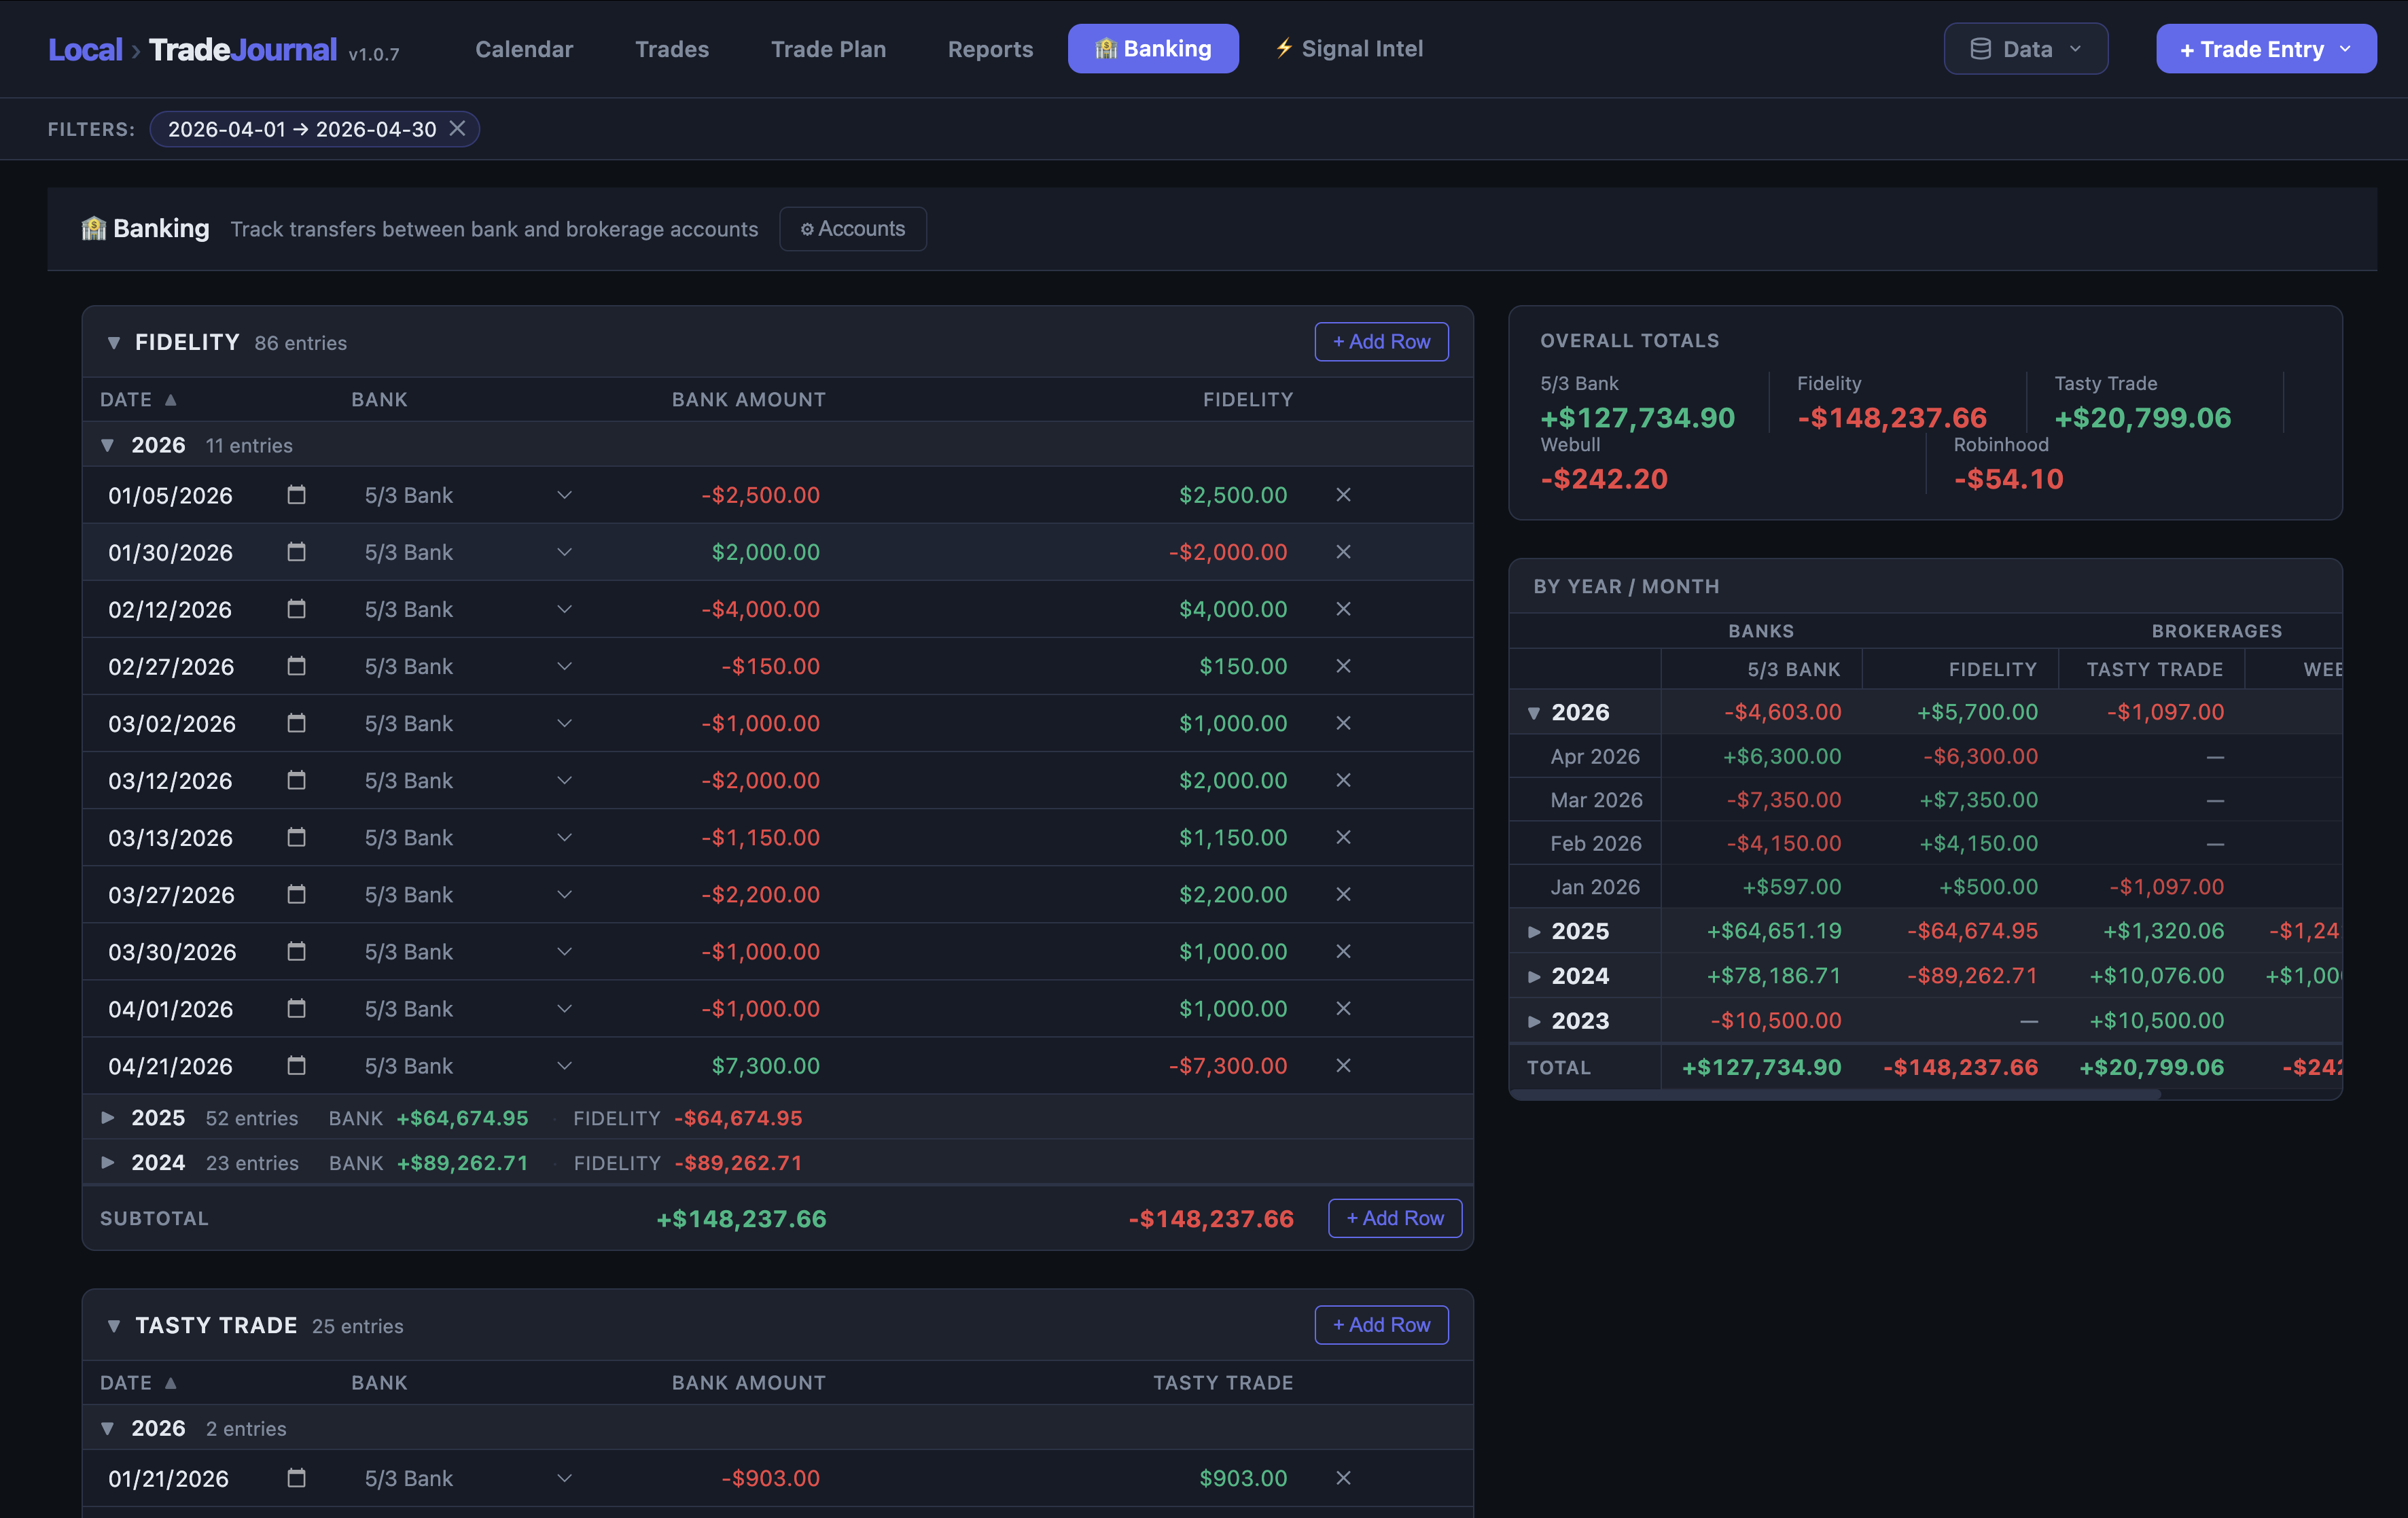This screenshot has width=2408, height=1518.
Task: Delete the 02/12/2026 Fidelity entry
Action: pos(1343,609)
